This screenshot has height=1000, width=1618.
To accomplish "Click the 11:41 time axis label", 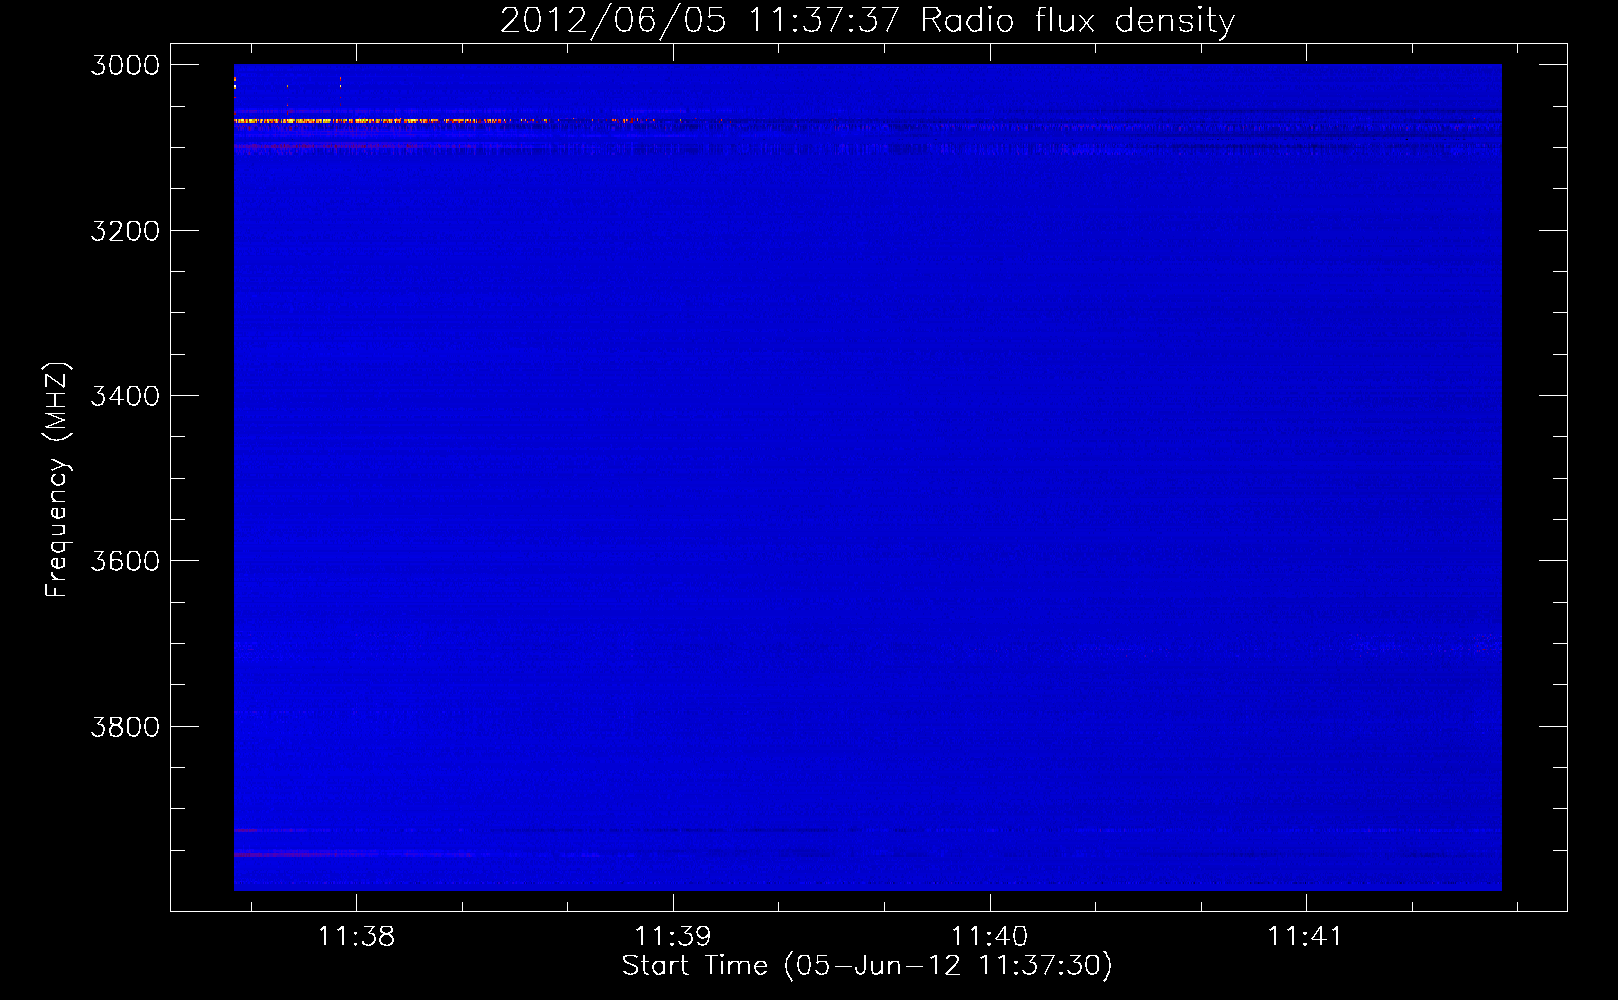I will (x=1305, y=937).
